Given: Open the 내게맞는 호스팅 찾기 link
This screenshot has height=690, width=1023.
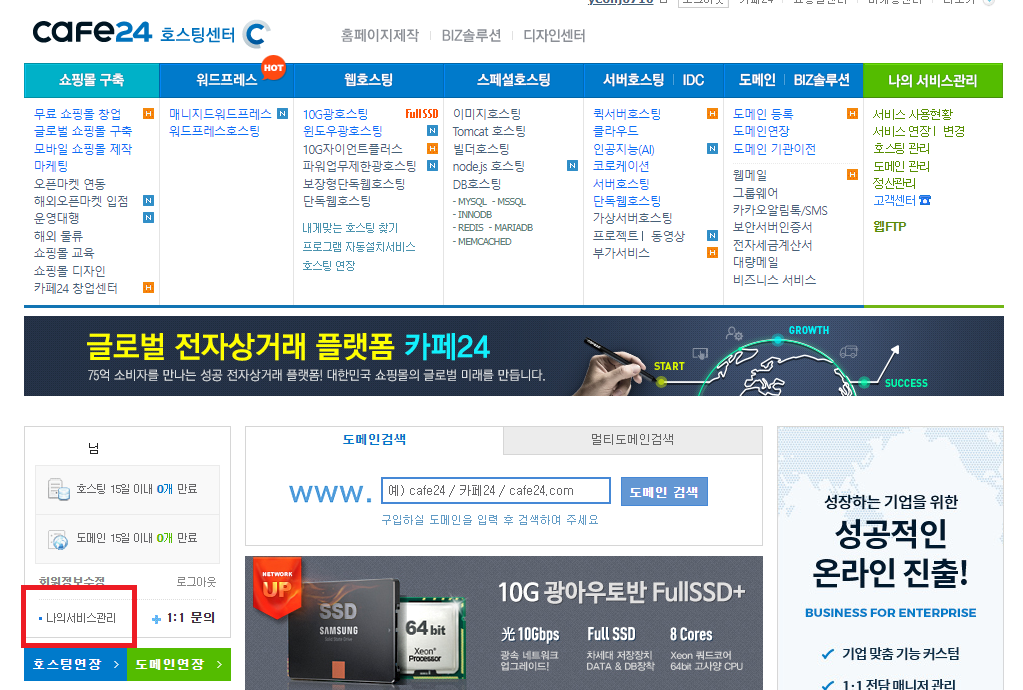Looking at the screenshot, I should pos(350,228).
